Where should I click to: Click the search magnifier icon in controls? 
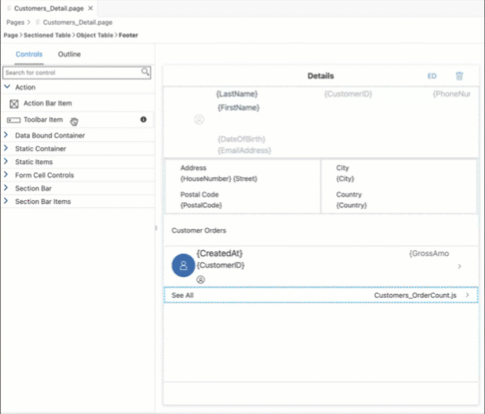pyautogui.click(x=145, y=72)
